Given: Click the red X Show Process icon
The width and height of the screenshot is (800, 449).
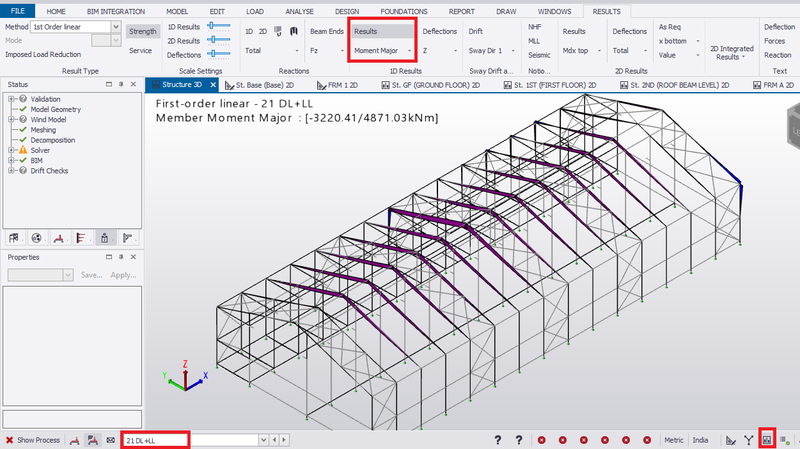Looking at the screenshot, I should pyautogui.click(x=9, y=440).
